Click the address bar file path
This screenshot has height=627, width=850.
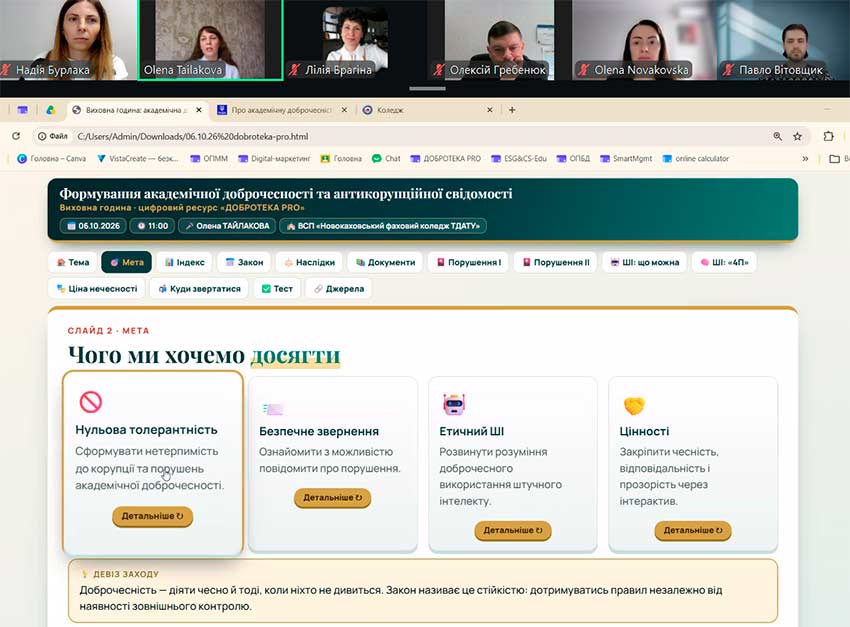click(x=193, y=137)
